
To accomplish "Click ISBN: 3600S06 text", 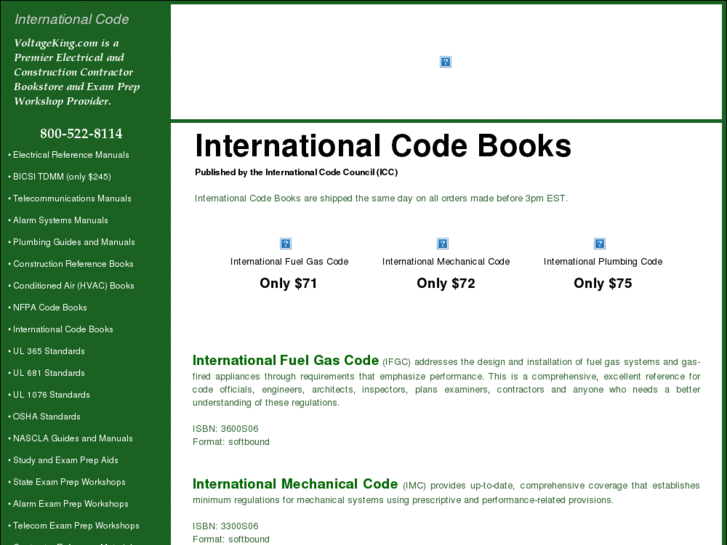I will [x=225, y=429].
